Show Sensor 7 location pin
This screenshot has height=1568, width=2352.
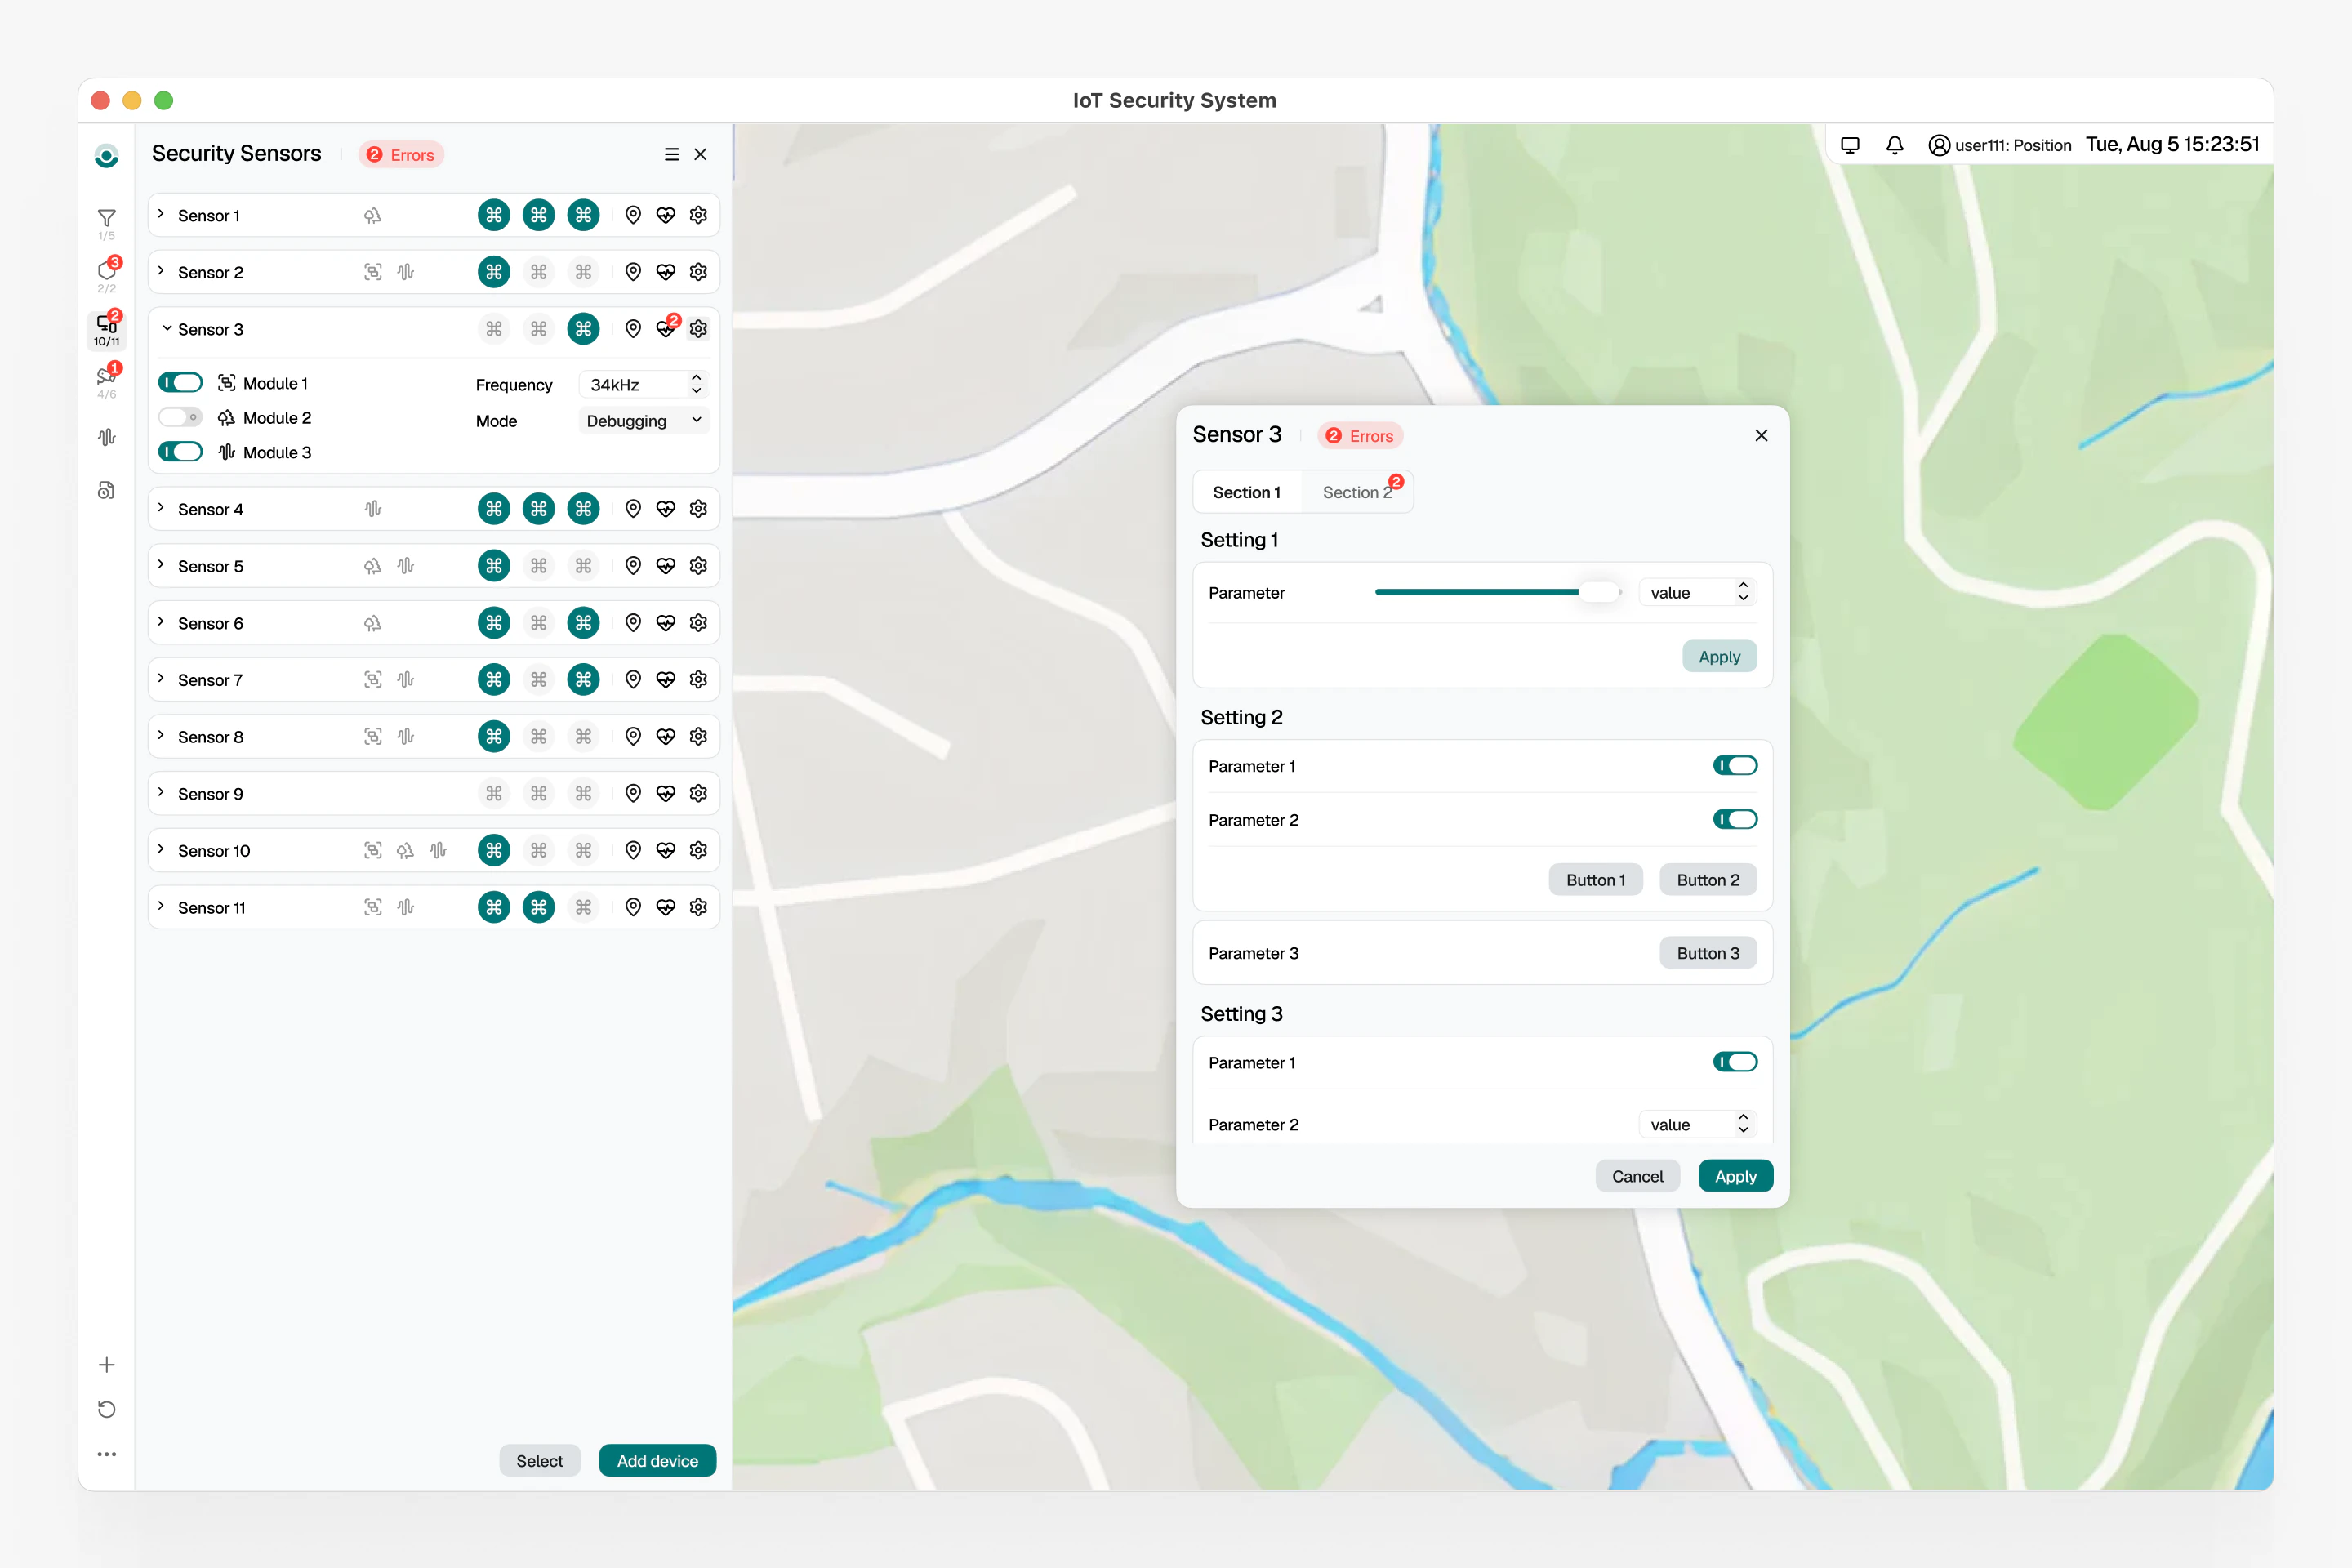[633, 680]
